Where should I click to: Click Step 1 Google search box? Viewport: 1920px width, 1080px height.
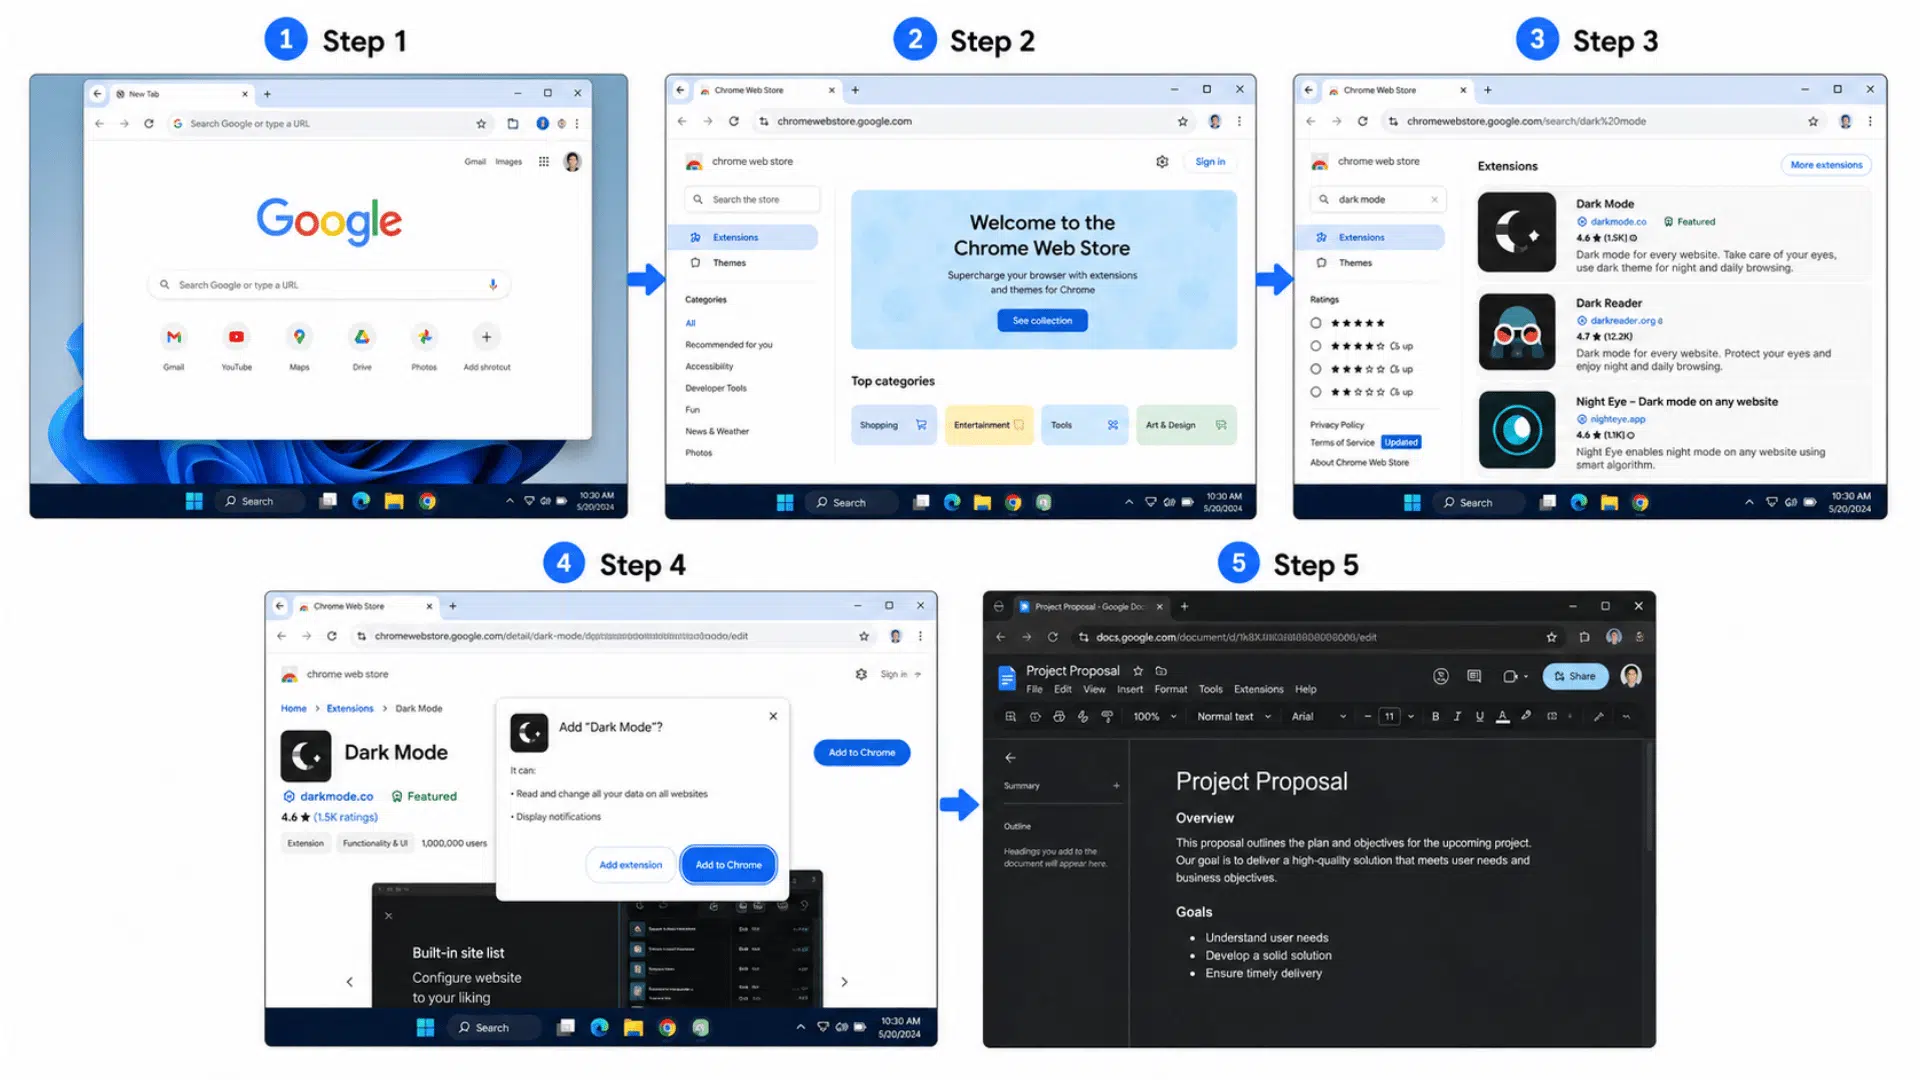tap(329, 285)
